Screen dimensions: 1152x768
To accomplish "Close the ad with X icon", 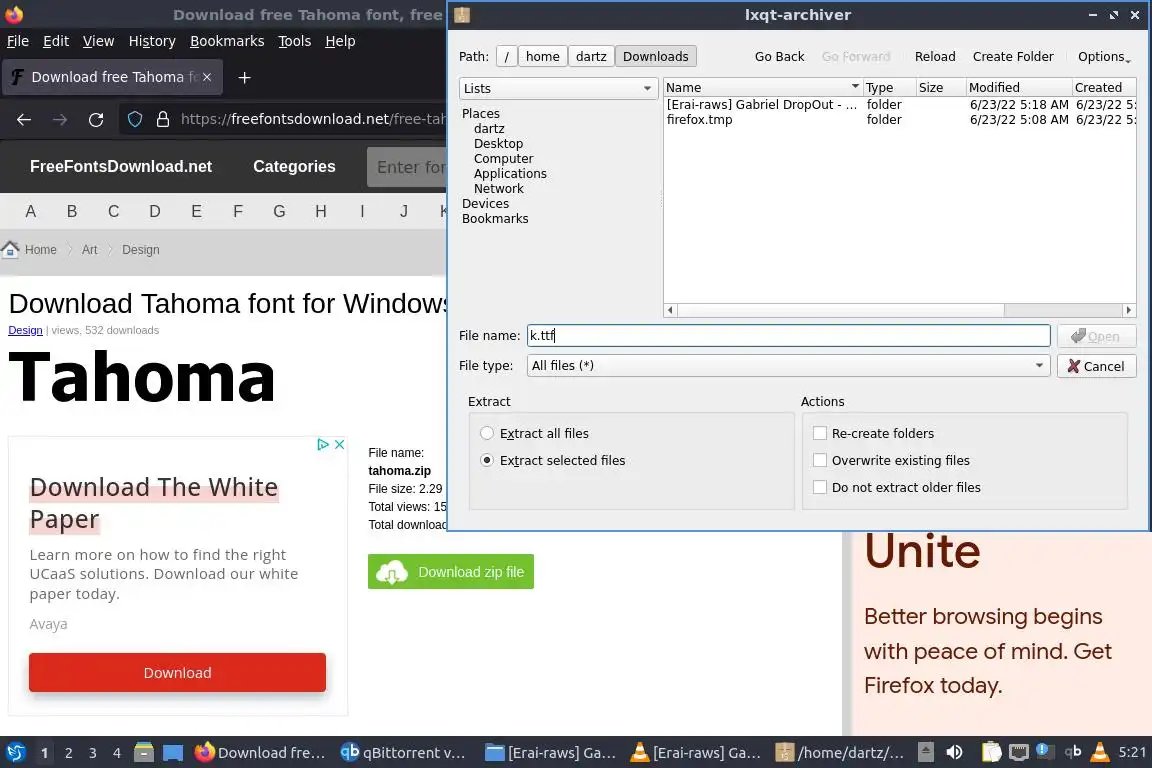I will 339,444.
